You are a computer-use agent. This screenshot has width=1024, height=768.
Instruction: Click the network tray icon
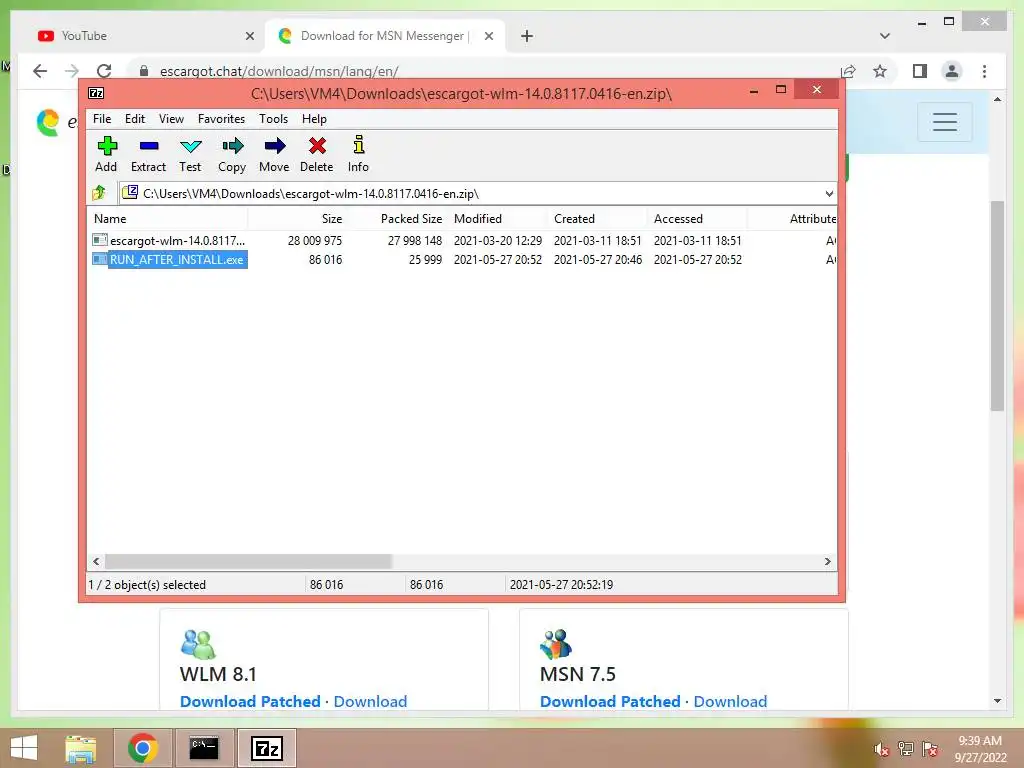pos(906,749)
